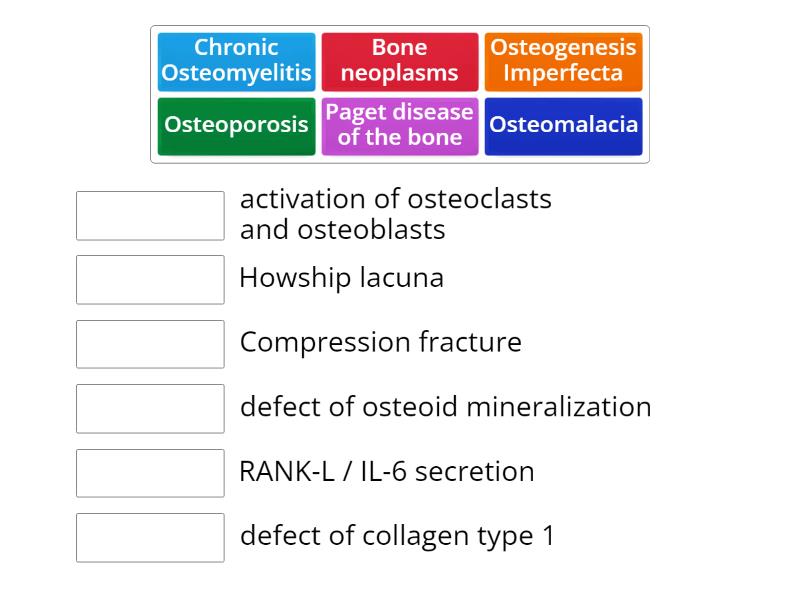Viewport: 800px width, 600px height.
Task: Click the tile bank's blank left margin
Action: tap(154, 94)
